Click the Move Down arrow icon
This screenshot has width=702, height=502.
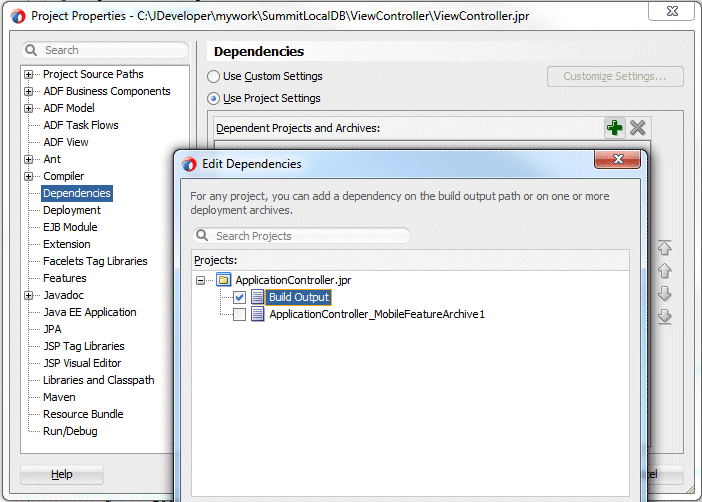click(x=664, y=294)
